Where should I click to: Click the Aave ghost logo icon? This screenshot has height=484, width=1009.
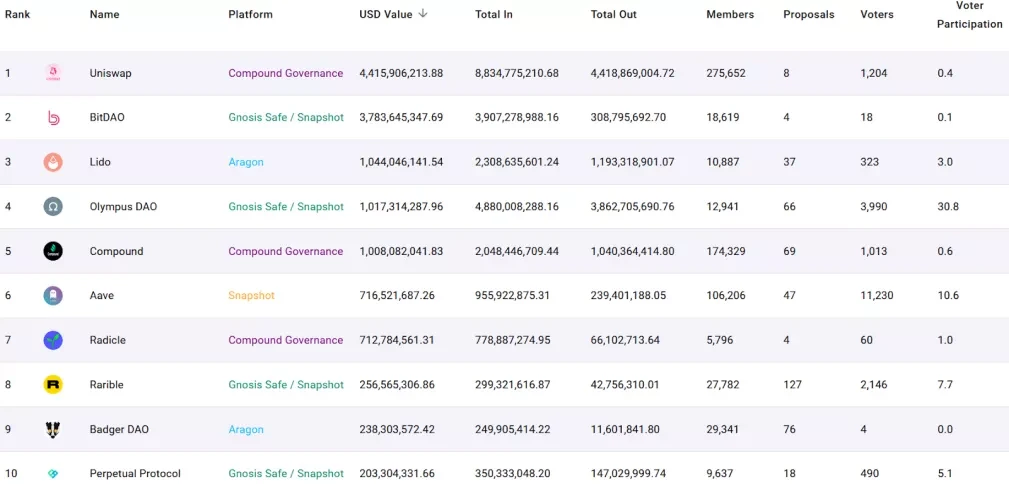pos(53,295)
